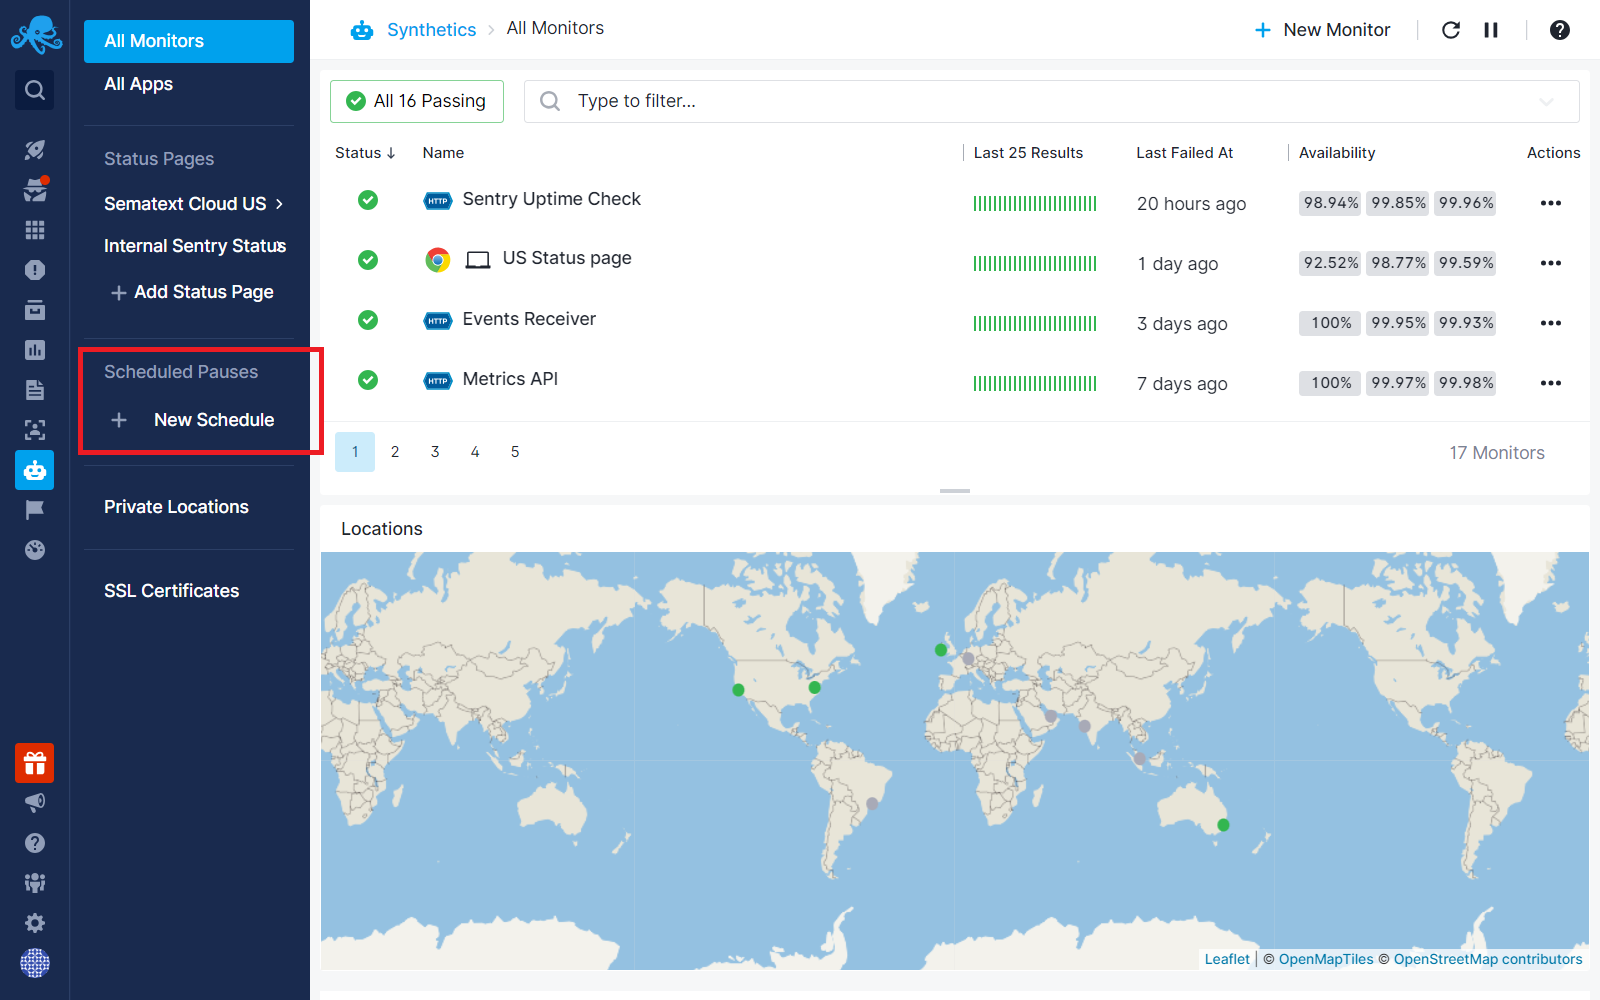The height and width of the screenshot is (1000, 1600).
Task: Open SSL Certificates
Action: point(172,591)
